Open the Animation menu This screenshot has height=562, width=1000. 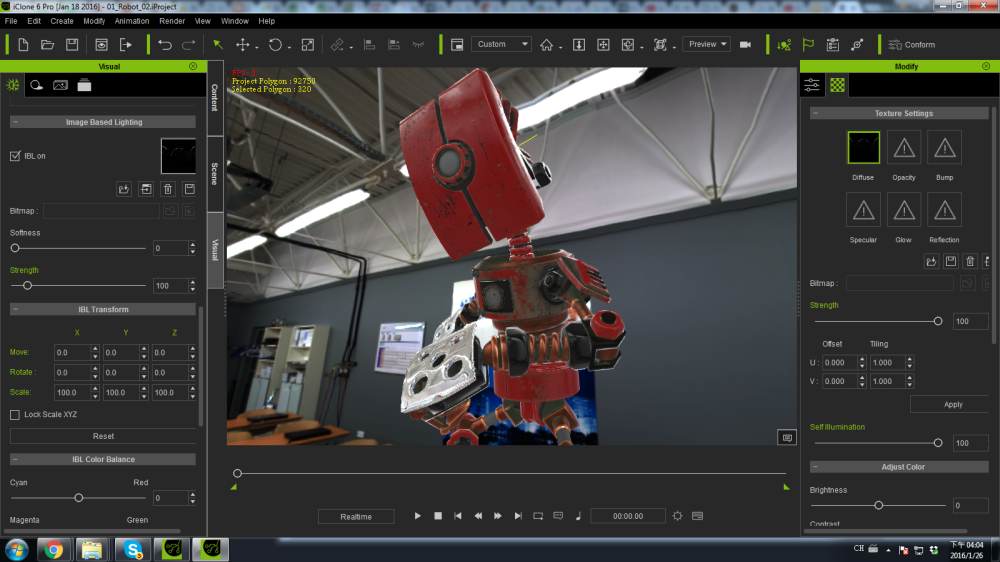coord(131,20)
